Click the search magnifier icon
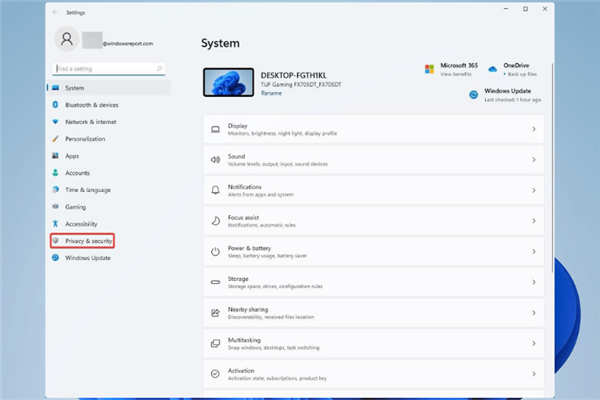Viewport: 600px width, 400px height. pos(159,69)
